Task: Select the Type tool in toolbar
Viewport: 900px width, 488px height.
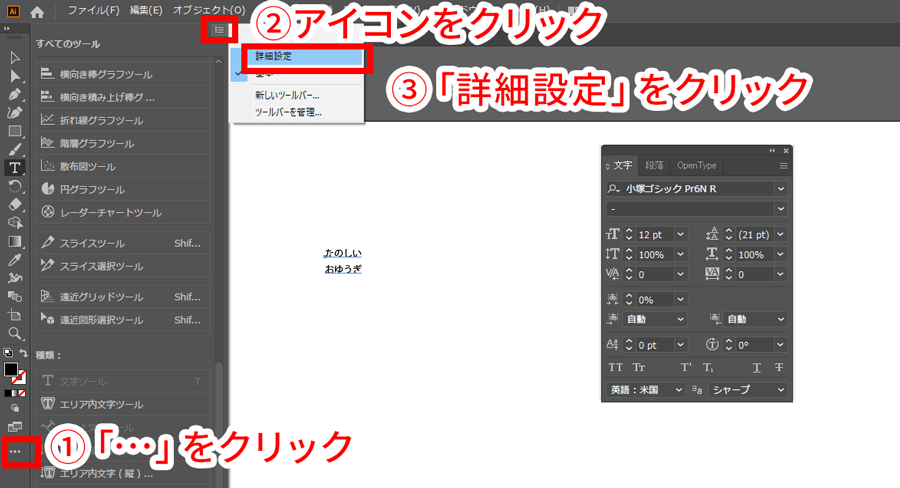Action: pyautogui.click(x=15, y=168)
